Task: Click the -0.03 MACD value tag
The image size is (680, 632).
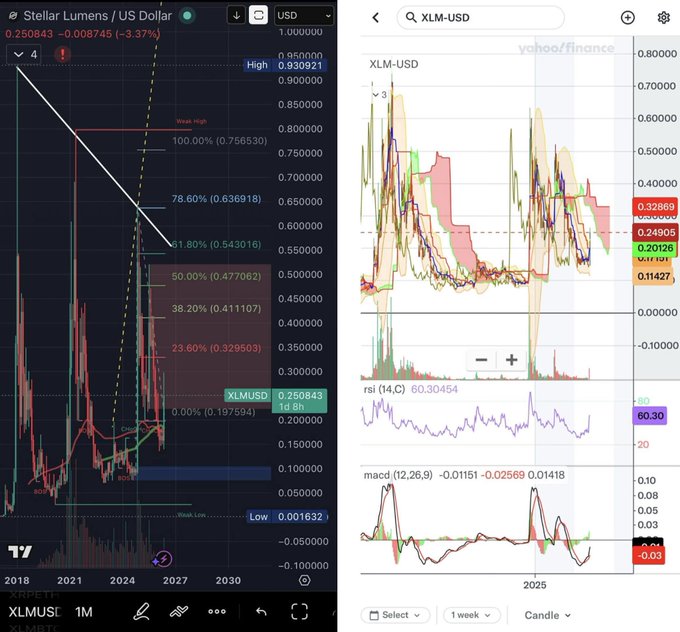Action: point(649,556)
